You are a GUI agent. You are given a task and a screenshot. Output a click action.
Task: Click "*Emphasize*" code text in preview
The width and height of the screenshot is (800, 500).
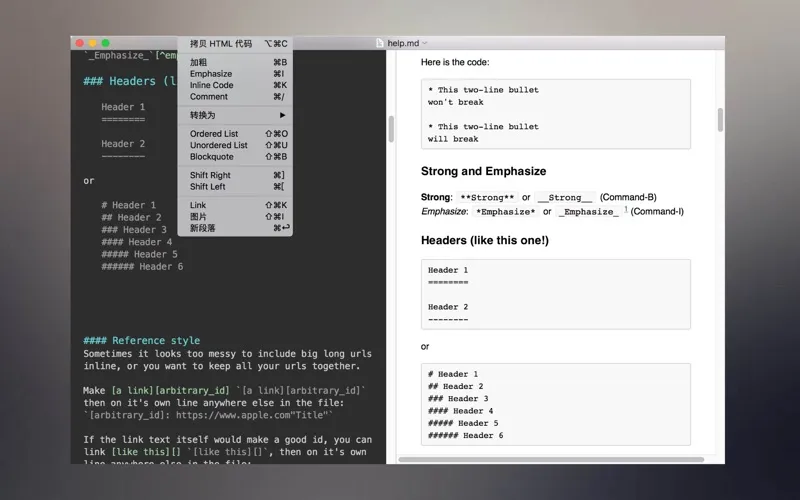[506, 212]
